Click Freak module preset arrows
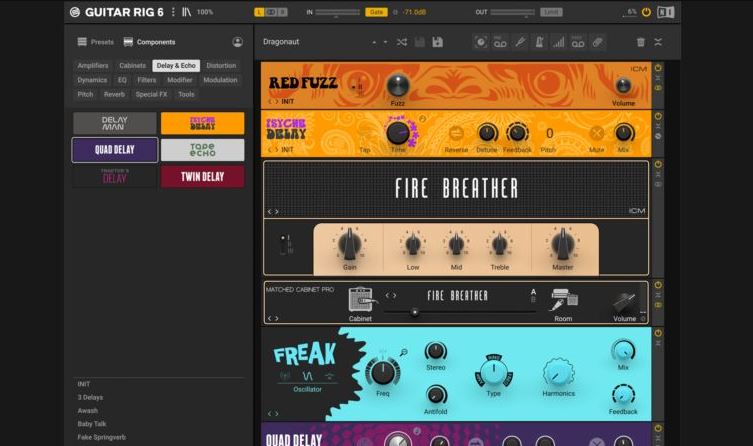Screen dimensions: 753x446 273,413
